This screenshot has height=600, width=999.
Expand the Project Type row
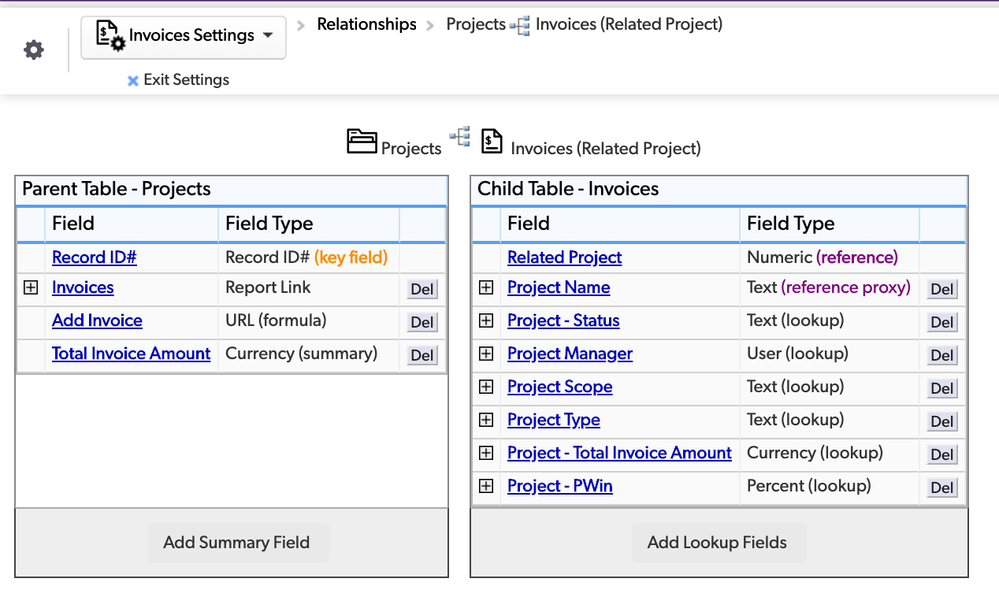(x=486, y=420)
